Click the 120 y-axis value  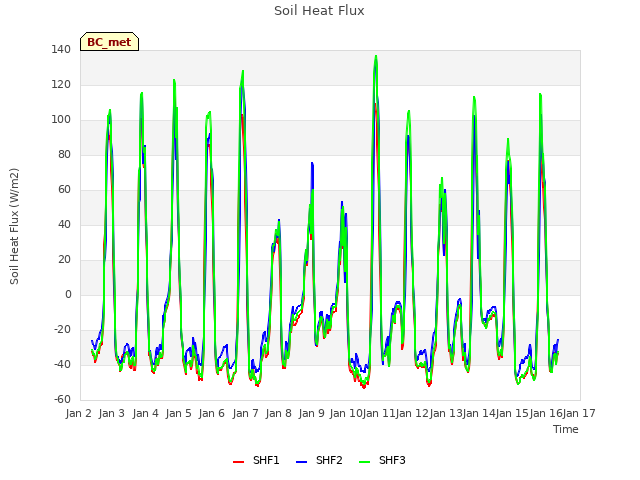(x=61, y=84)
